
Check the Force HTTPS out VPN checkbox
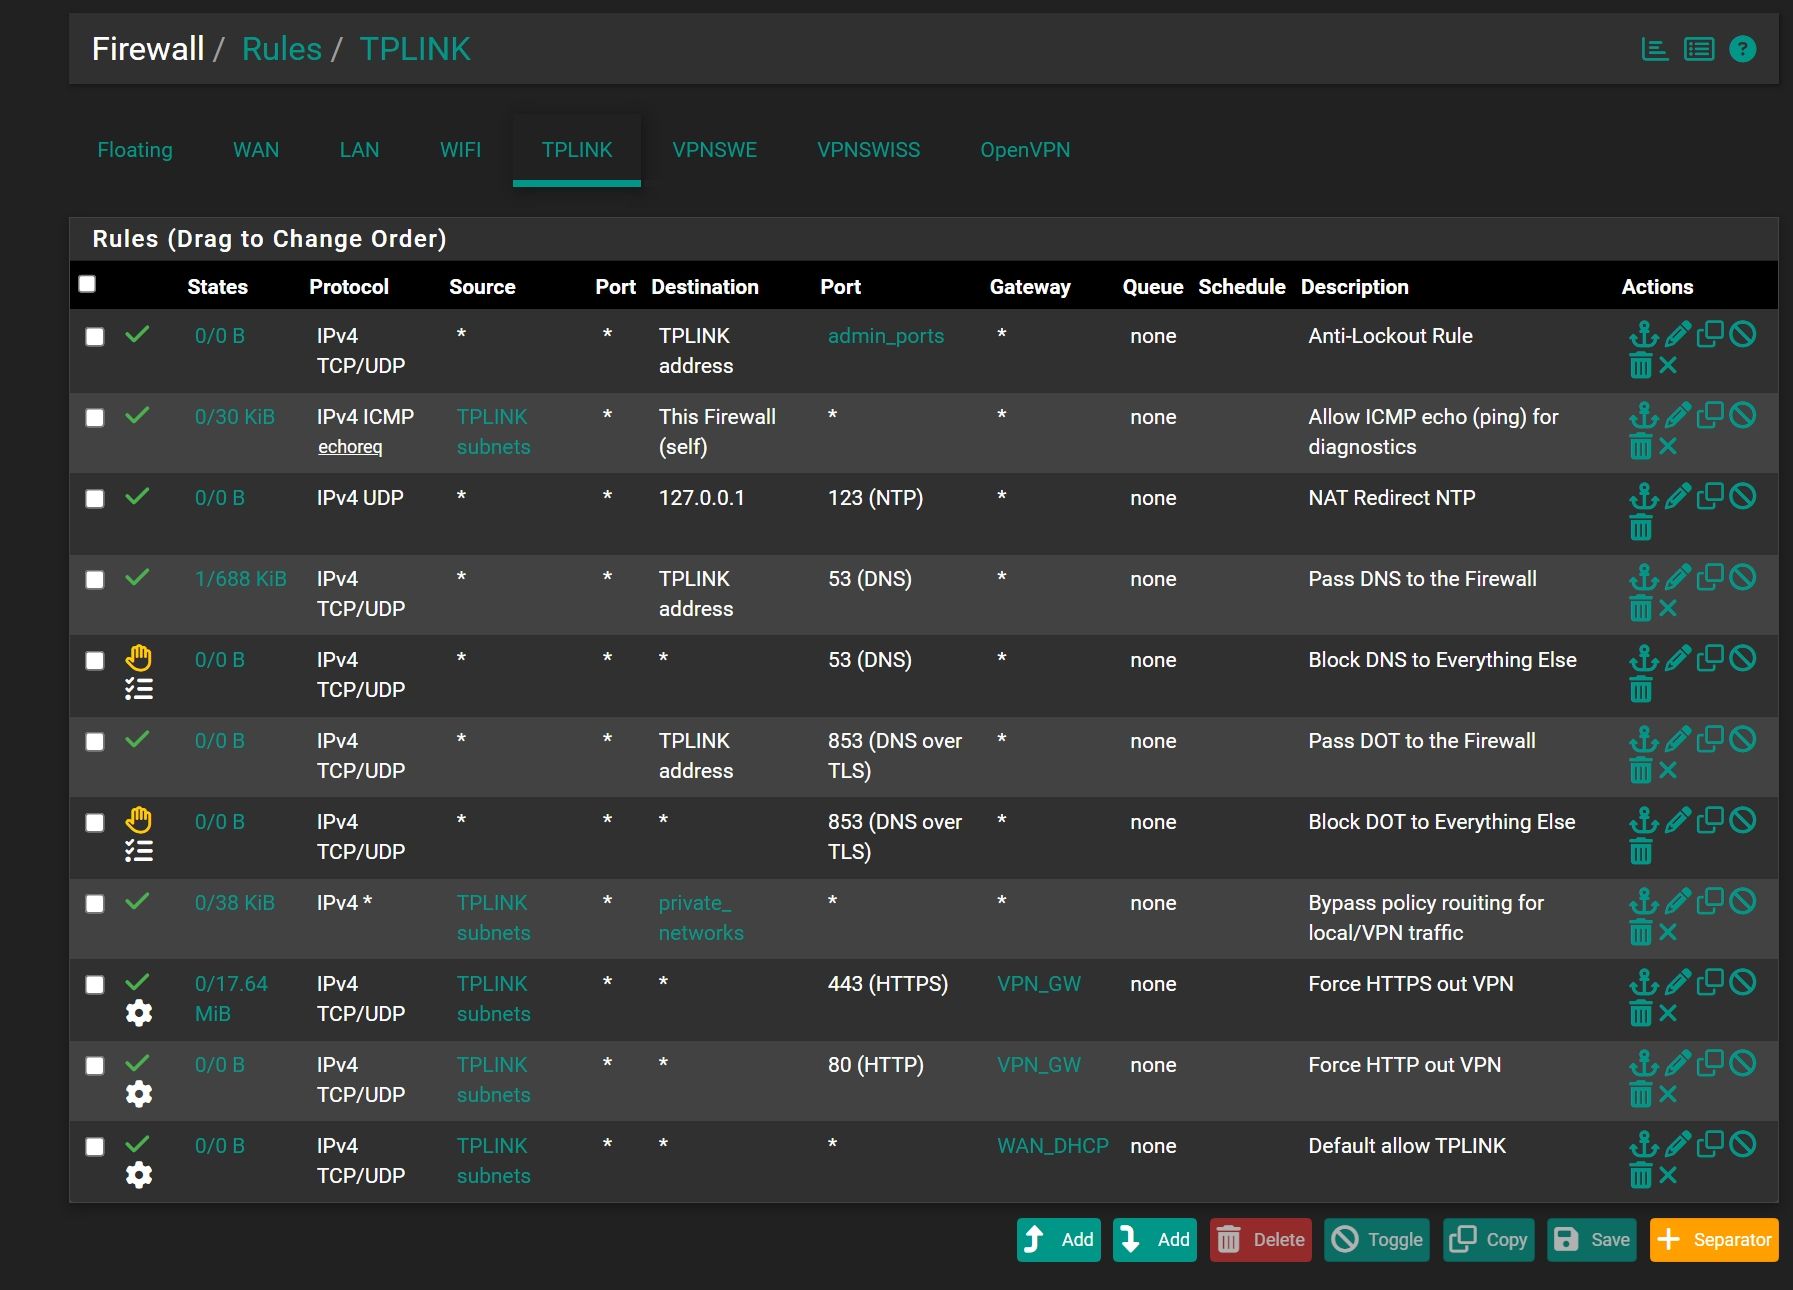point(95,985)
